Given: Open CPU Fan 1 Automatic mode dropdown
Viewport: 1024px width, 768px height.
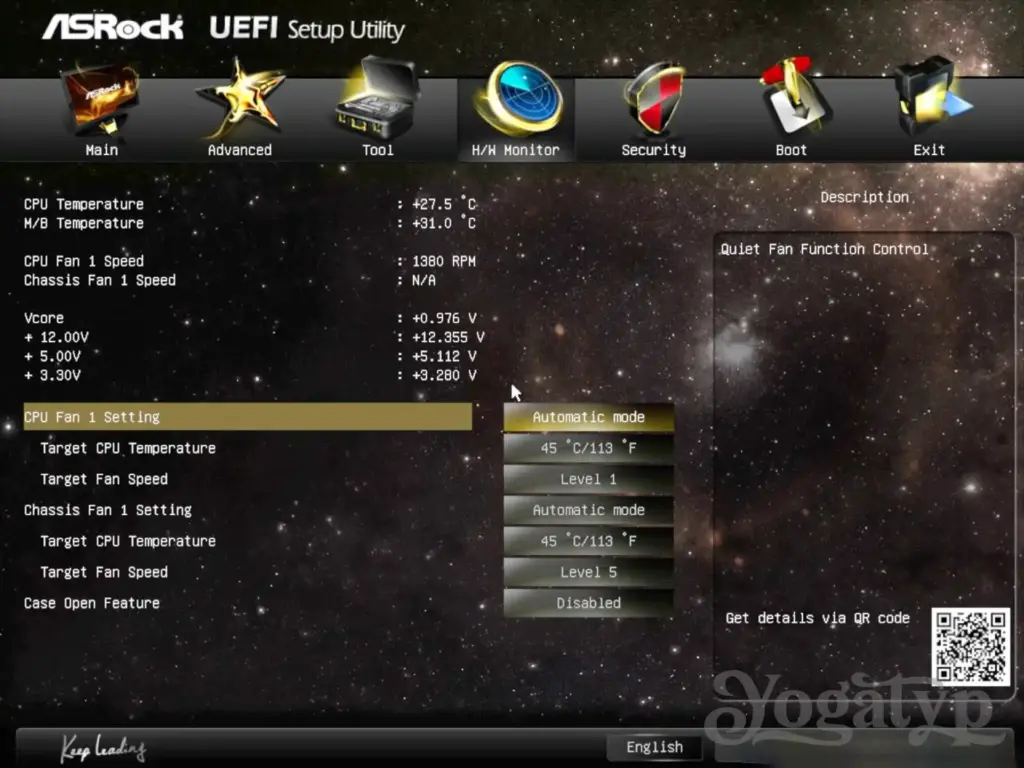Looking at the screenshot, I should tap(588, 417).
